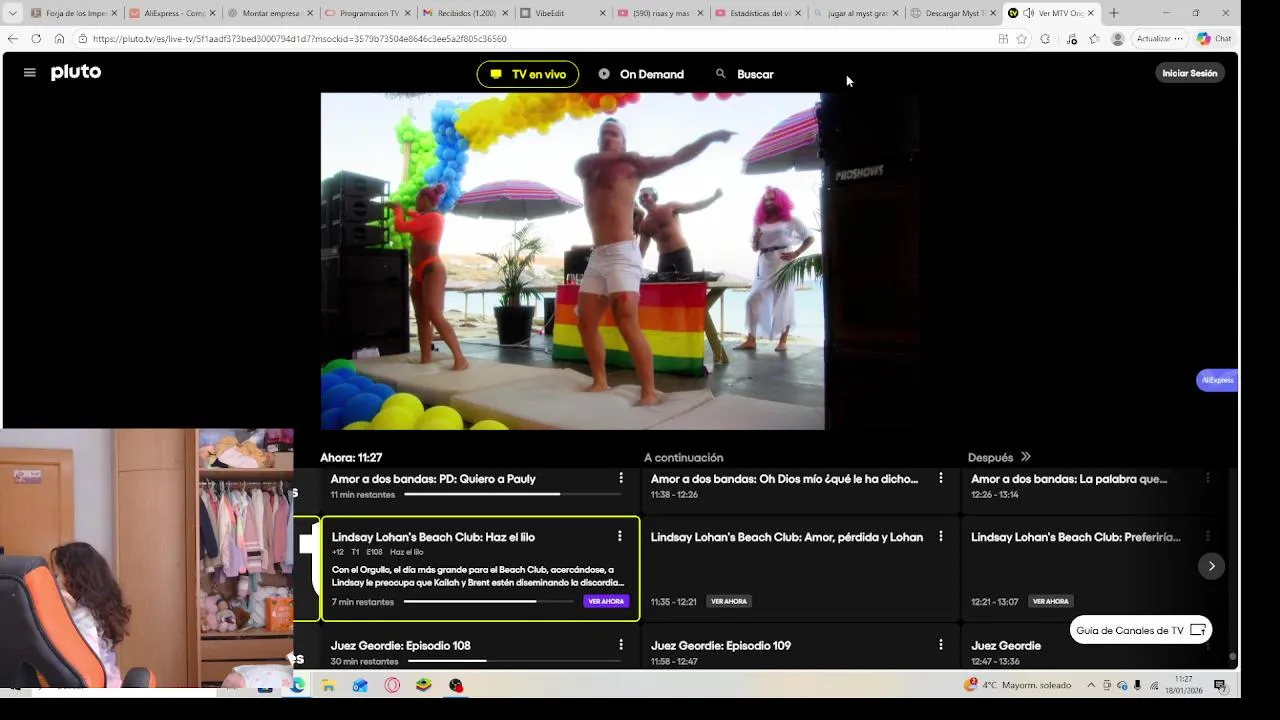Show hidden system tray icons
Screen dimensions: 1280x720
click(x=1091, y=685)
